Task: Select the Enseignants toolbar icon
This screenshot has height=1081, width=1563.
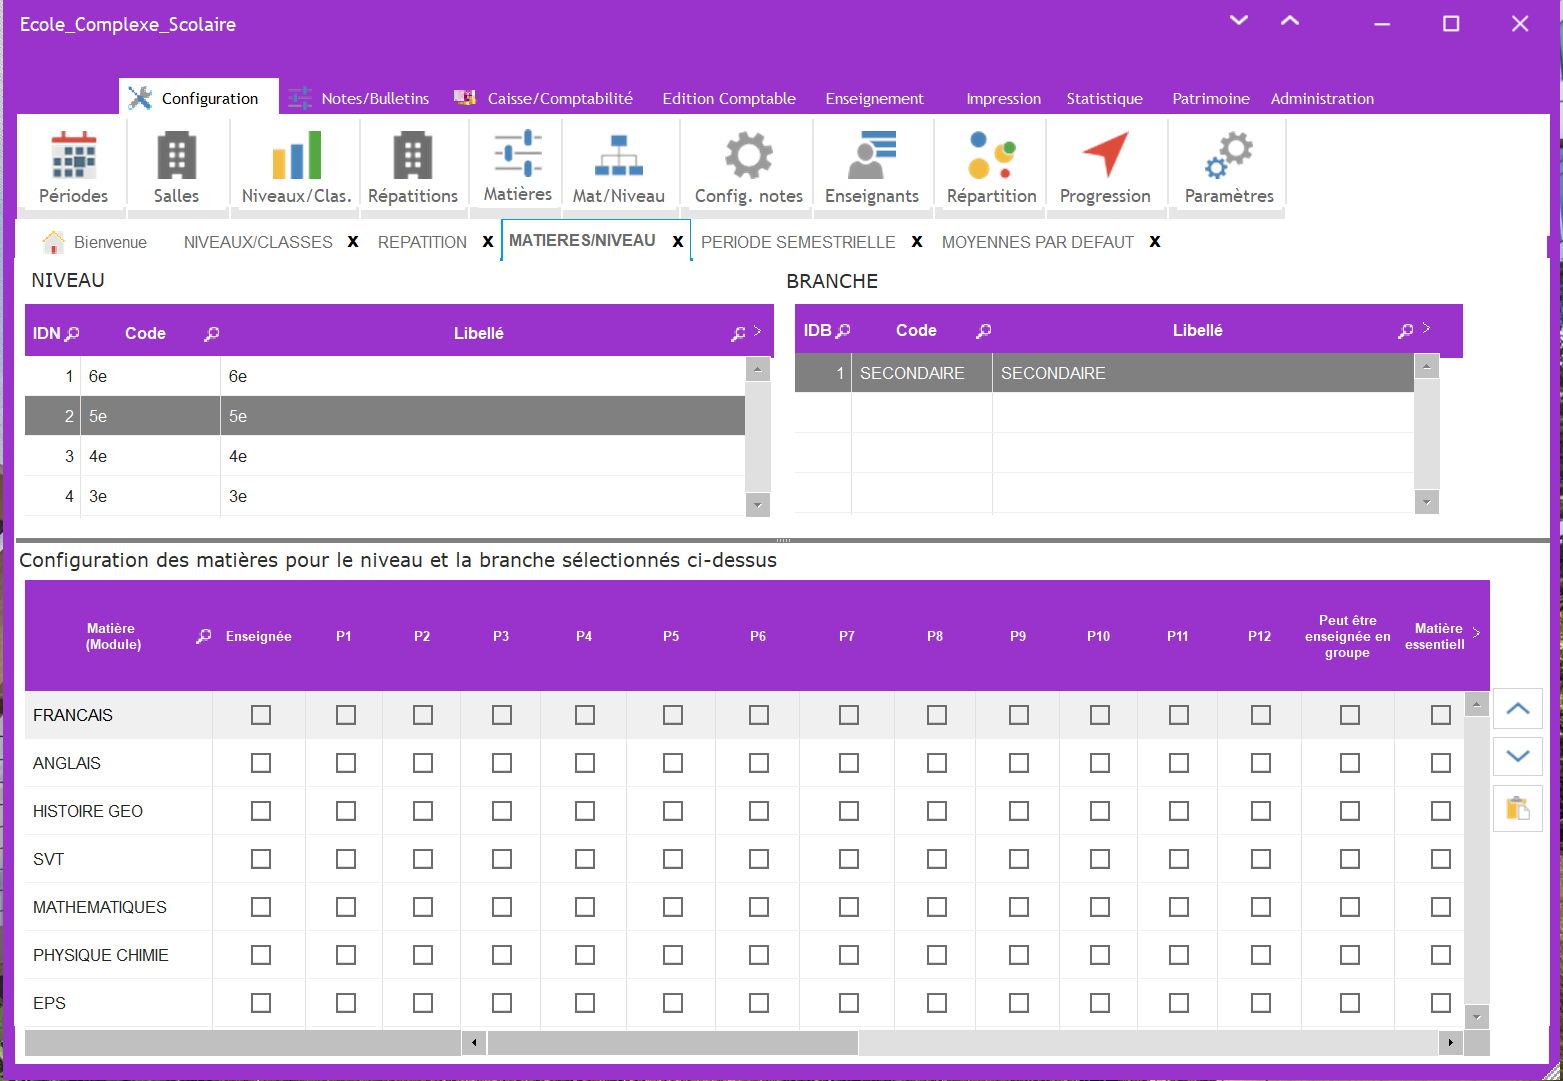Action: [x=871, y=156]
